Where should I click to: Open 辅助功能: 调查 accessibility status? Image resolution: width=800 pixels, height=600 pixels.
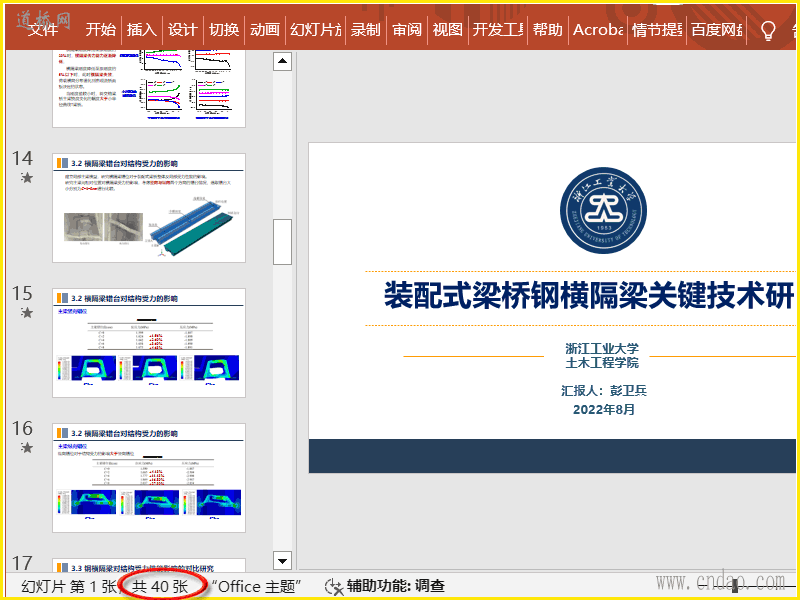coord(395,586)
